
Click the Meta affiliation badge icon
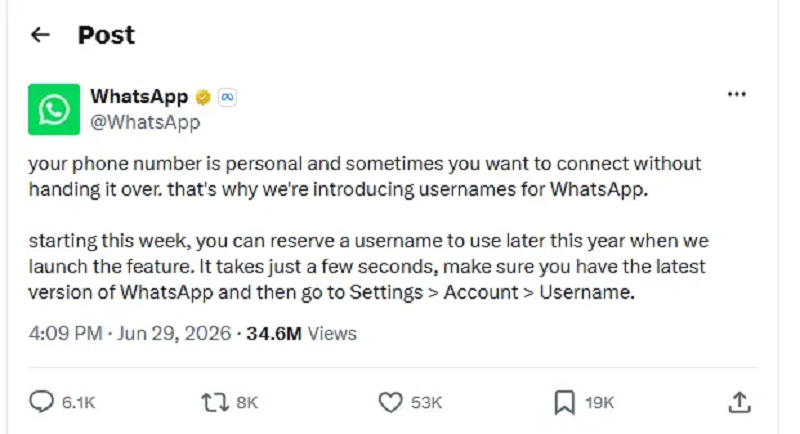227,97
